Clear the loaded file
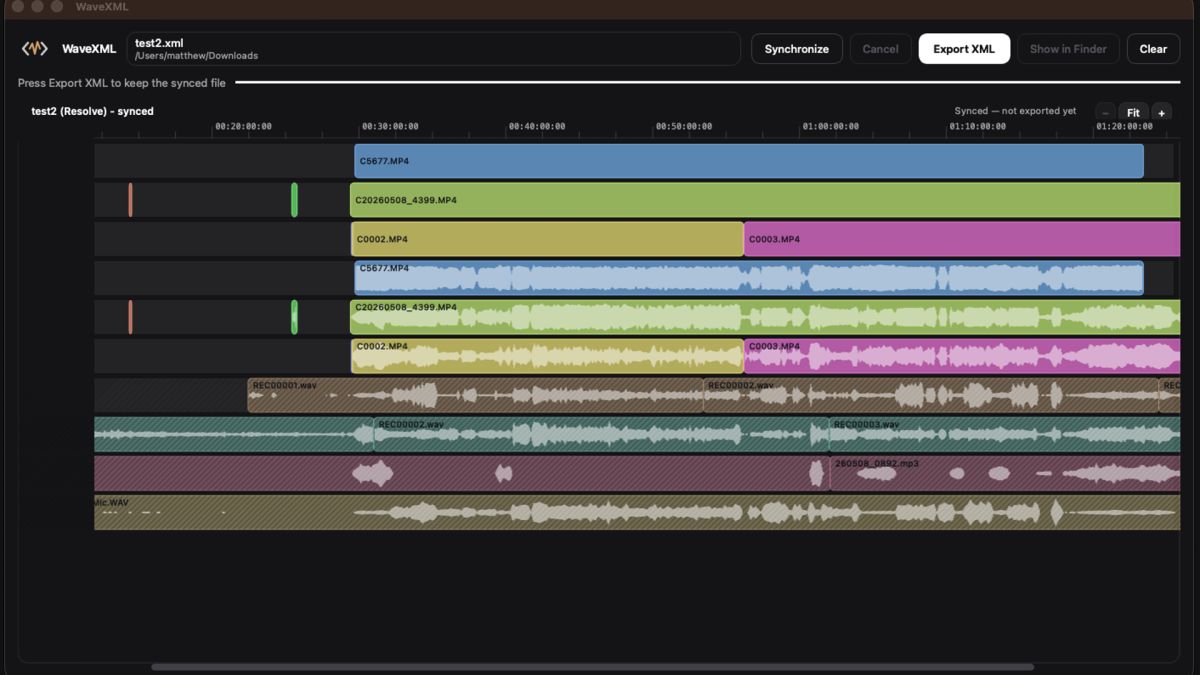The width and height of the screenshot is (1200, 675). (x=1153, y=49)
